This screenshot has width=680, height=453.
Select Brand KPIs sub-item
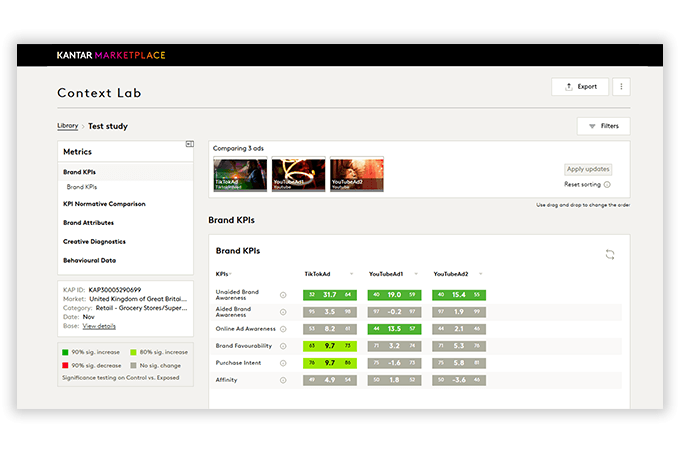pos(82,187)
